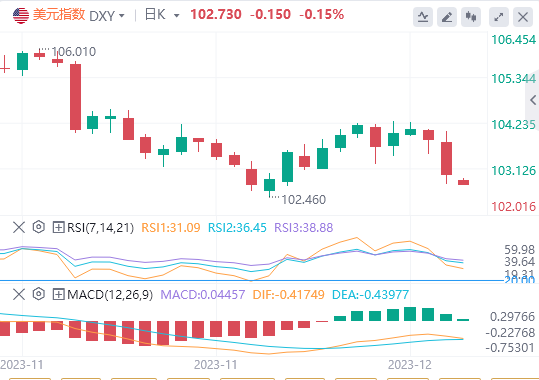The image size is (539, 380).
Task: Expand the RSI panel plus icon
Action: coord(58,227)
